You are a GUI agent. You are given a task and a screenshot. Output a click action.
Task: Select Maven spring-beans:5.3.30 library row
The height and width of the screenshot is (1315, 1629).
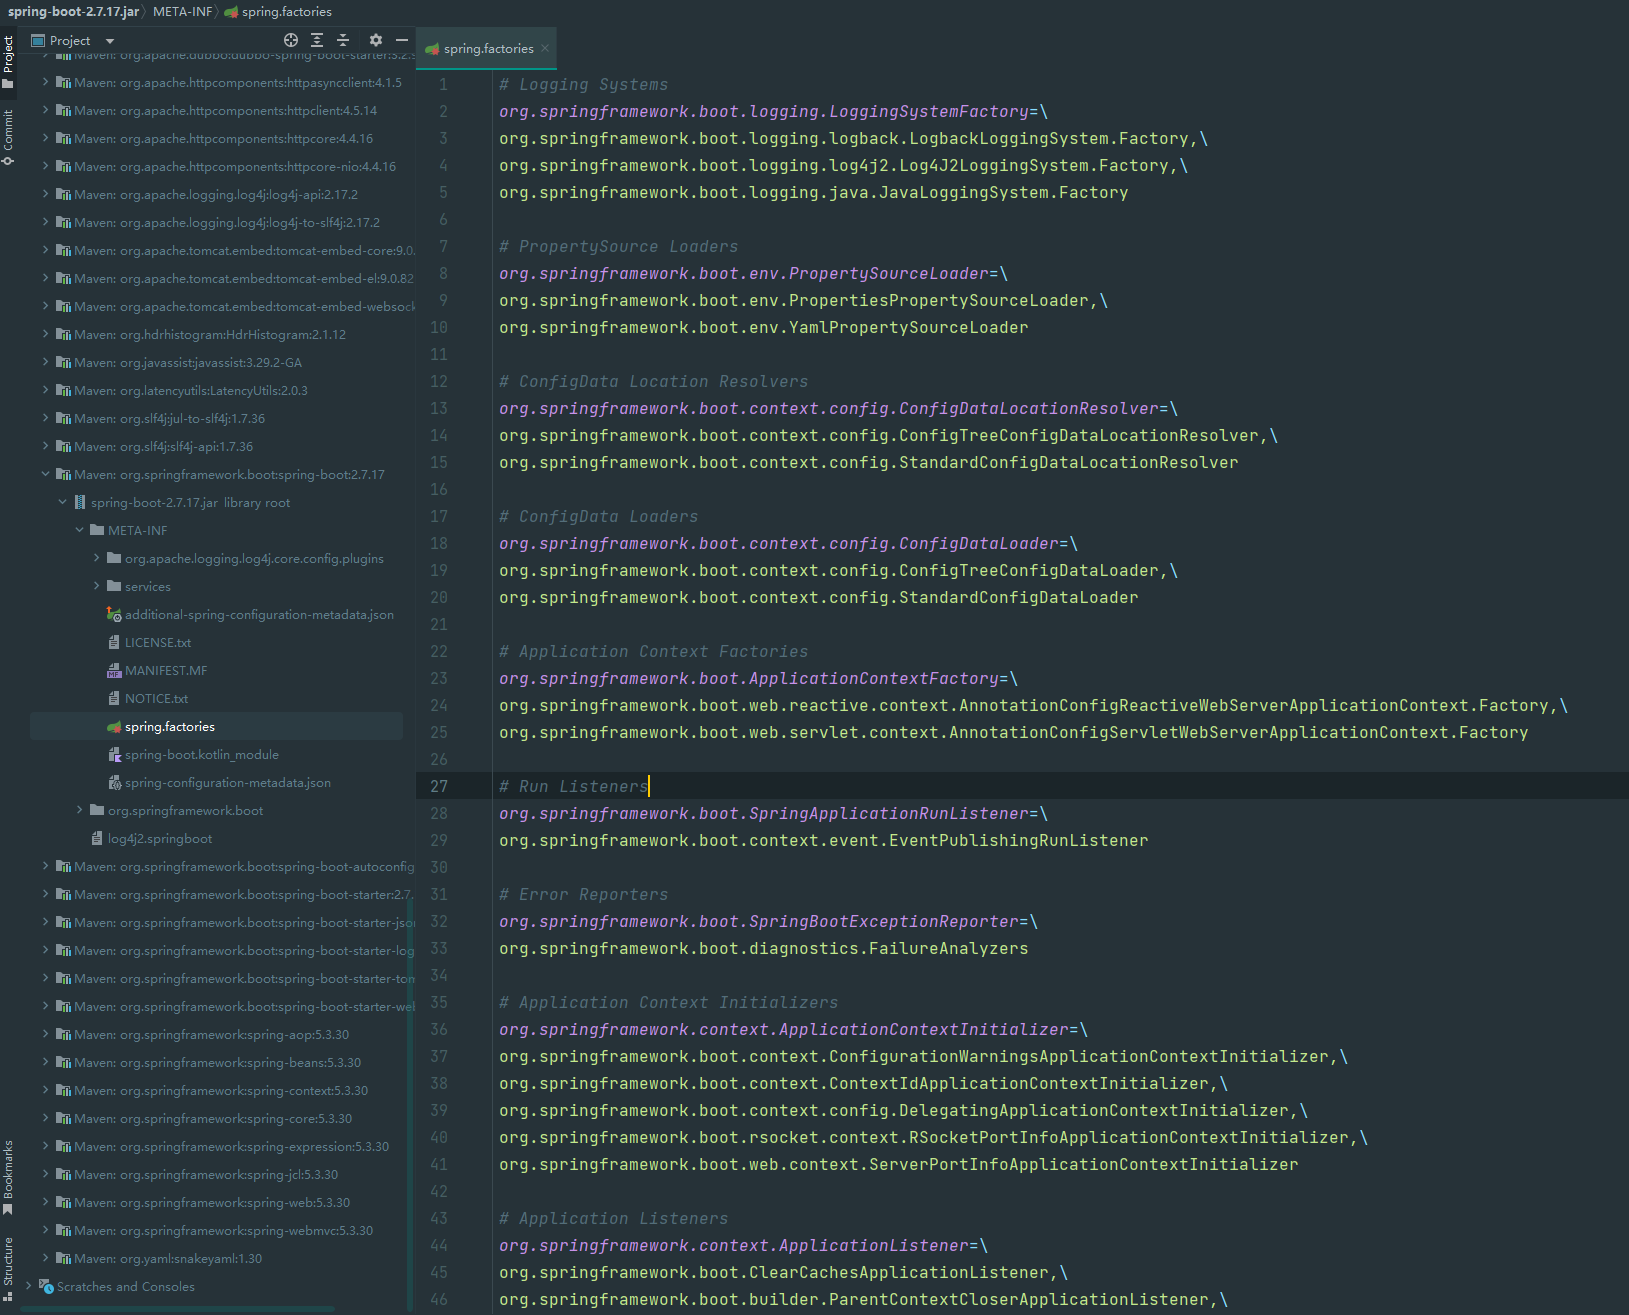coord(216,1062)
